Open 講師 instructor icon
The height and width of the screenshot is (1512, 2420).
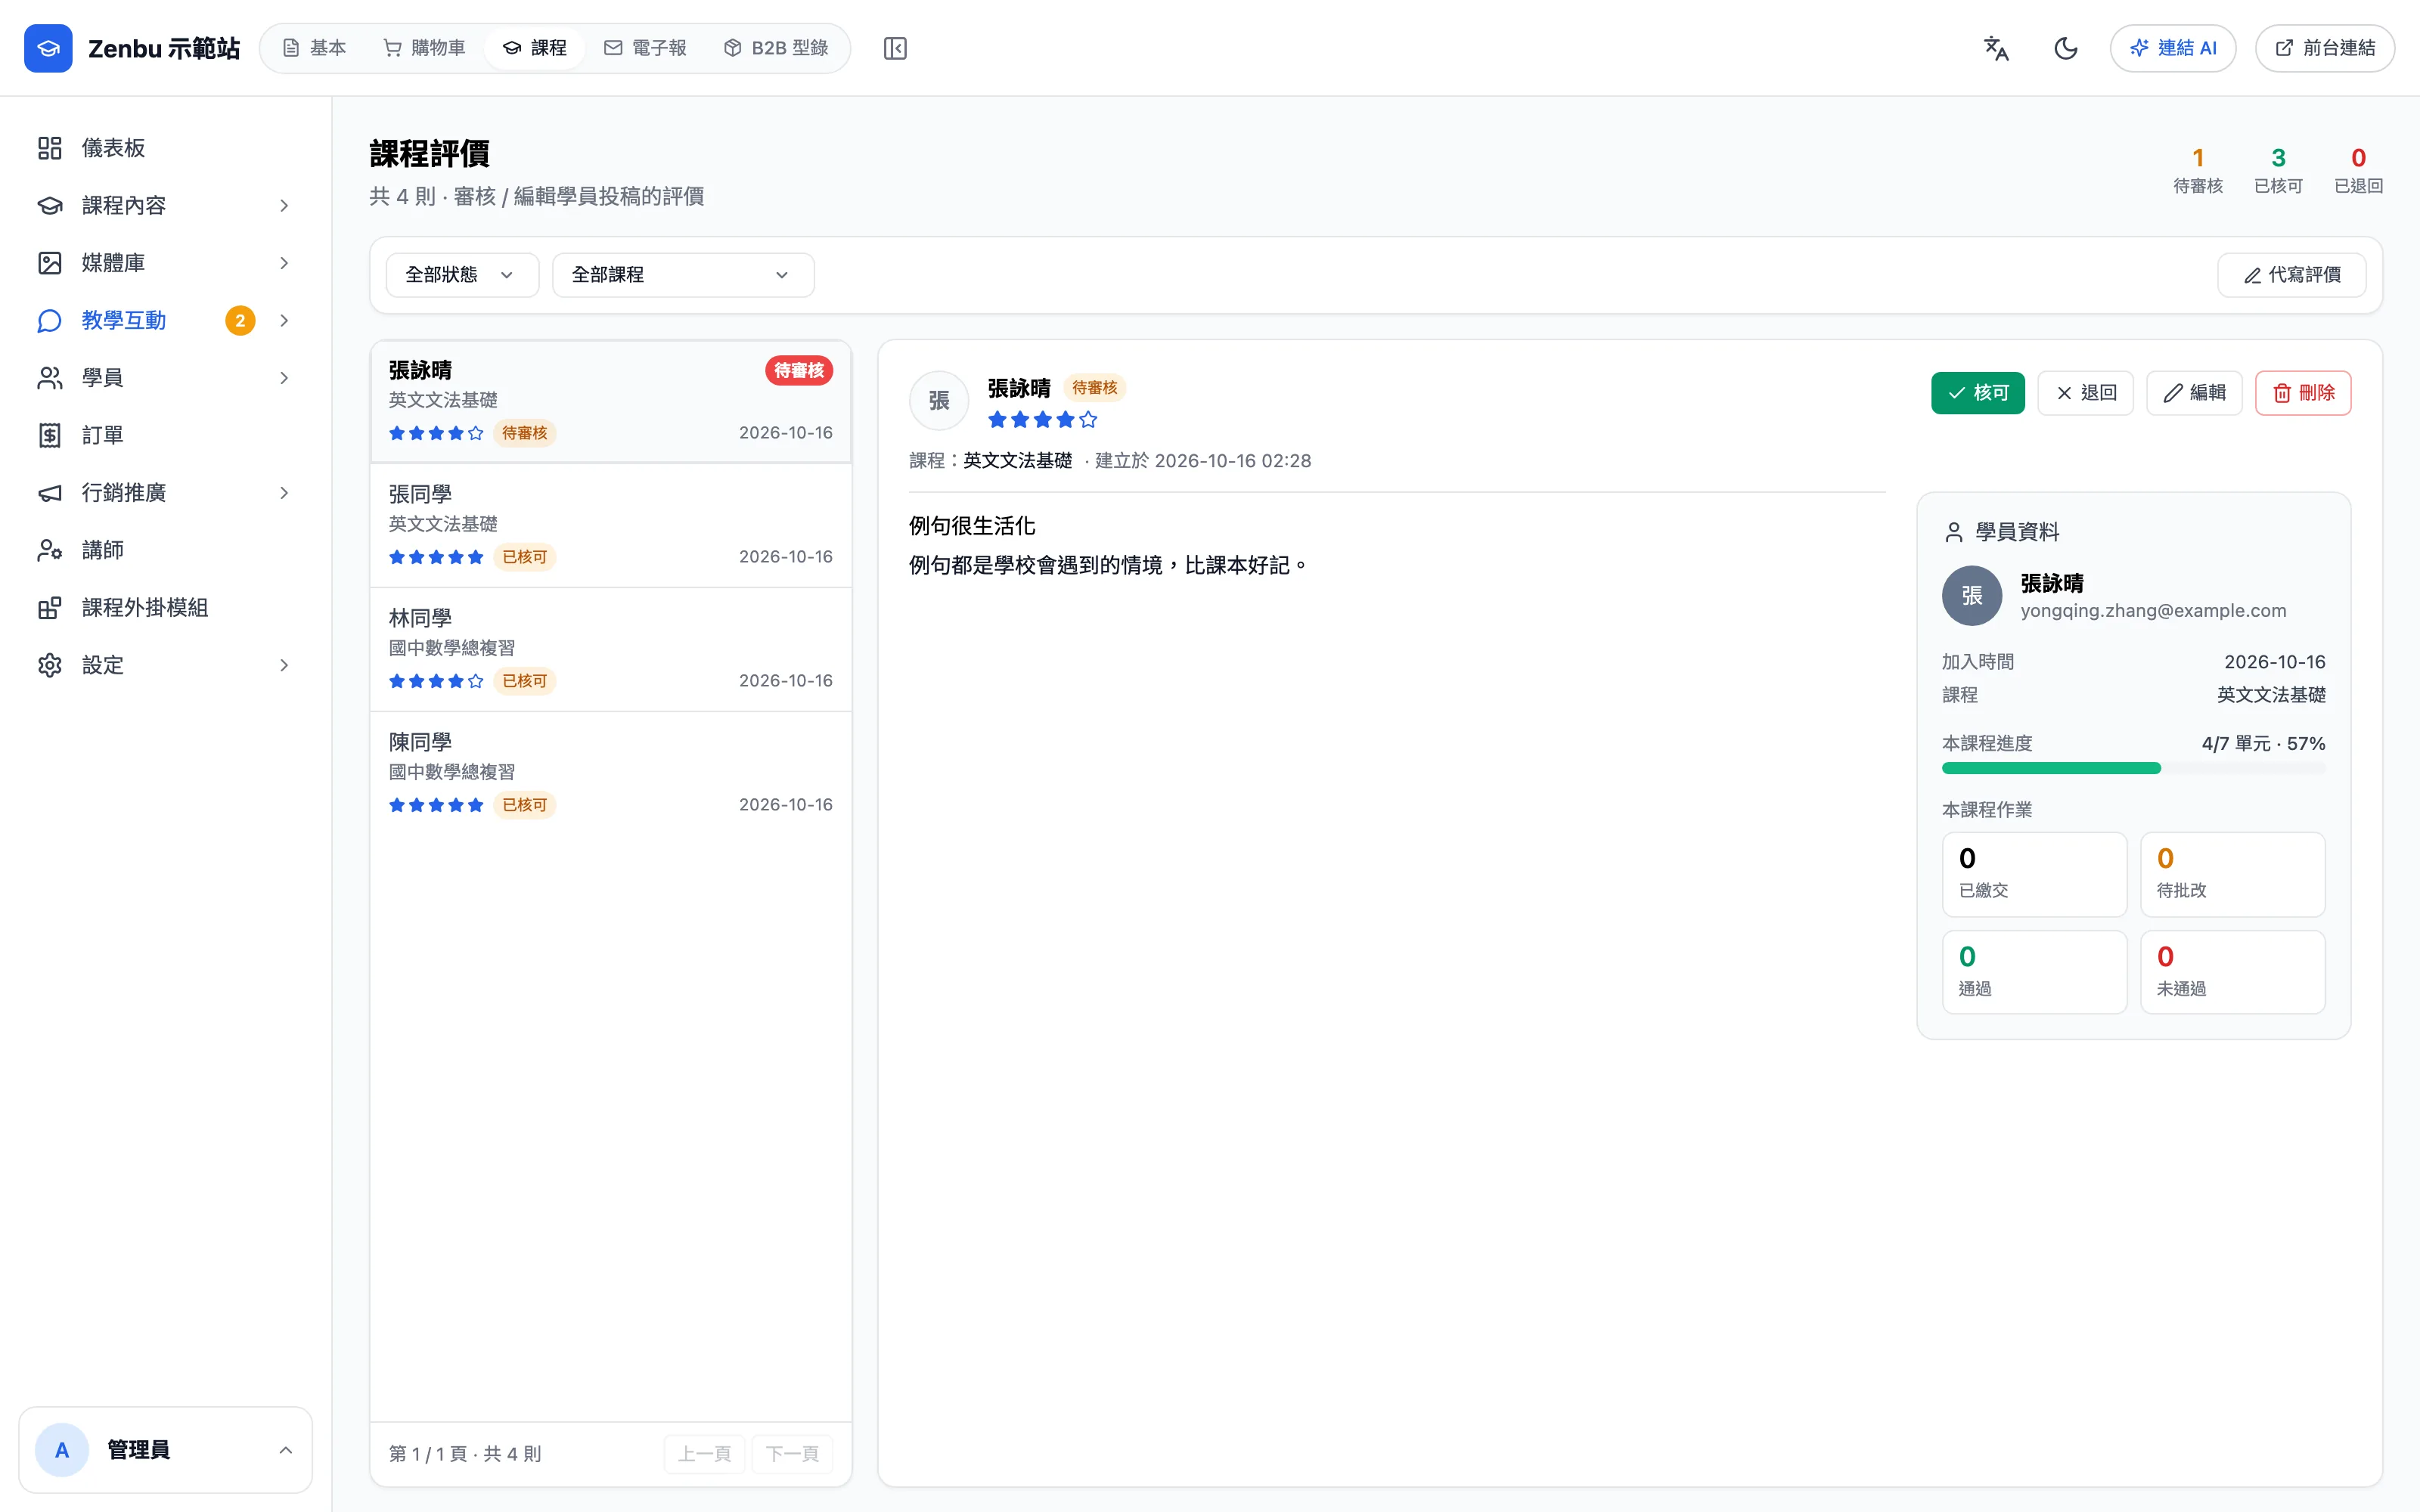[50, 550]
